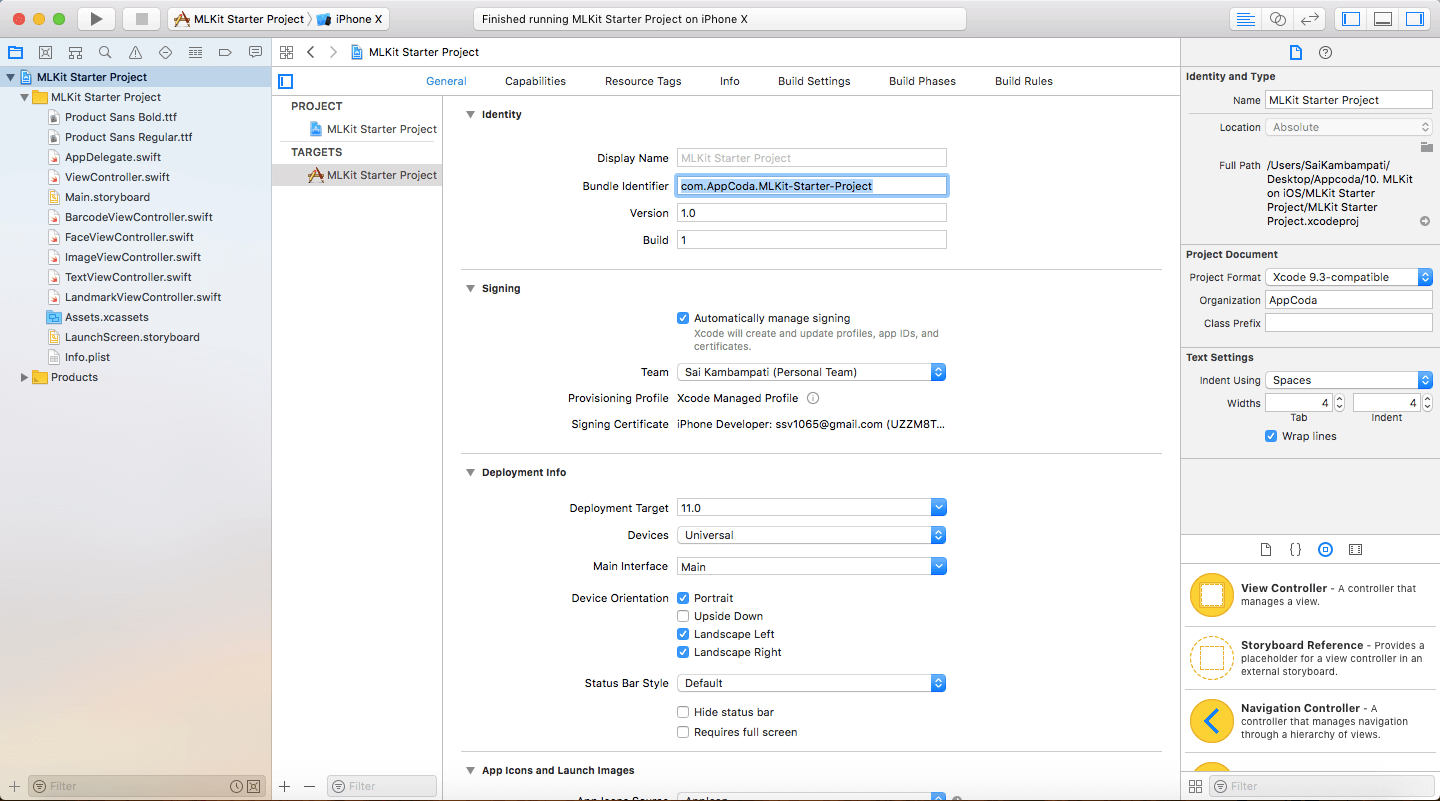The image size is (1440, 801).
Task: Click the add target plus button
Action: tap(285, 786)
